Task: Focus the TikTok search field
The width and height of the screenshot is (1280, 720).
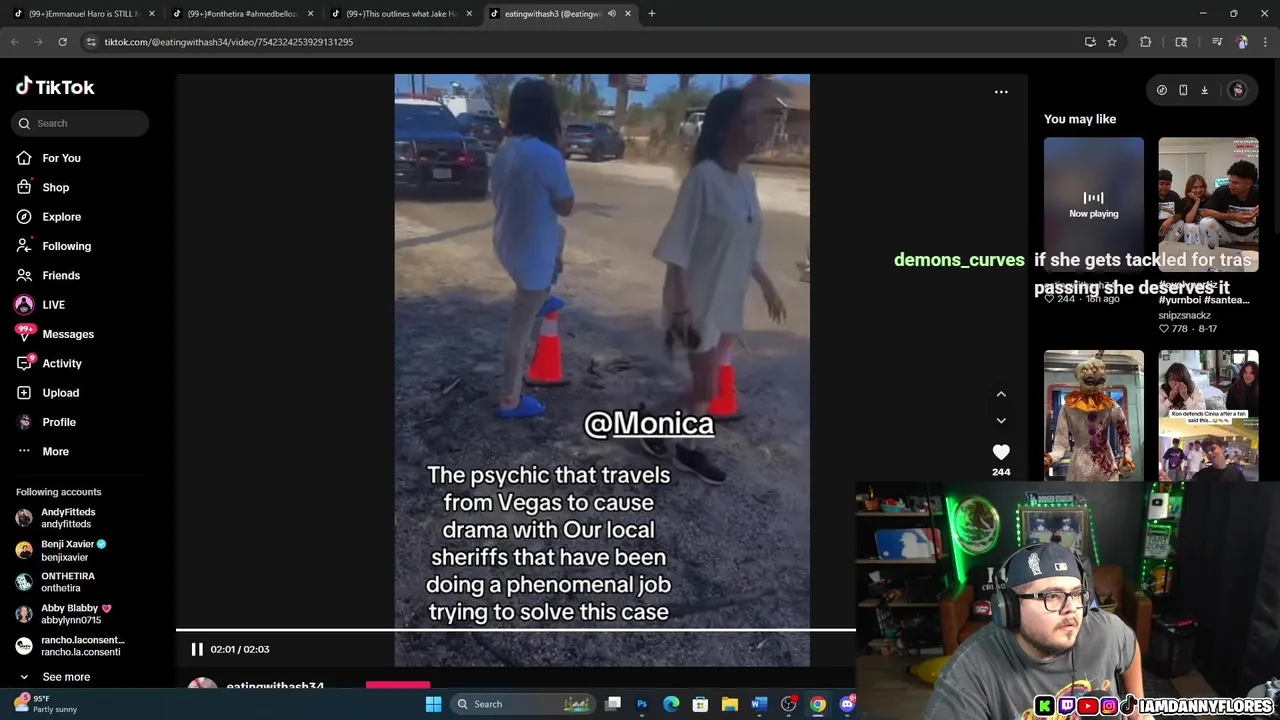Action: (80, 123)
